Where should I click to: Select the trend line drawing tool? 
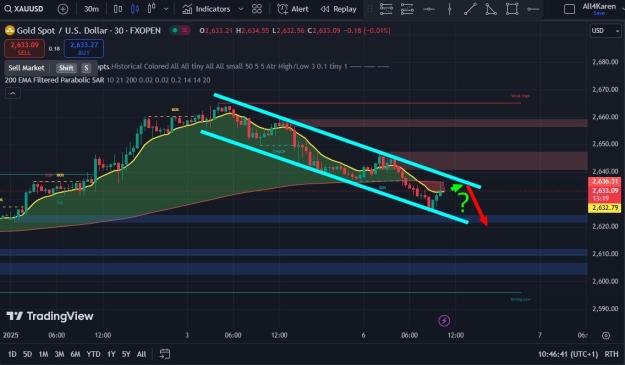pos(470,9)
